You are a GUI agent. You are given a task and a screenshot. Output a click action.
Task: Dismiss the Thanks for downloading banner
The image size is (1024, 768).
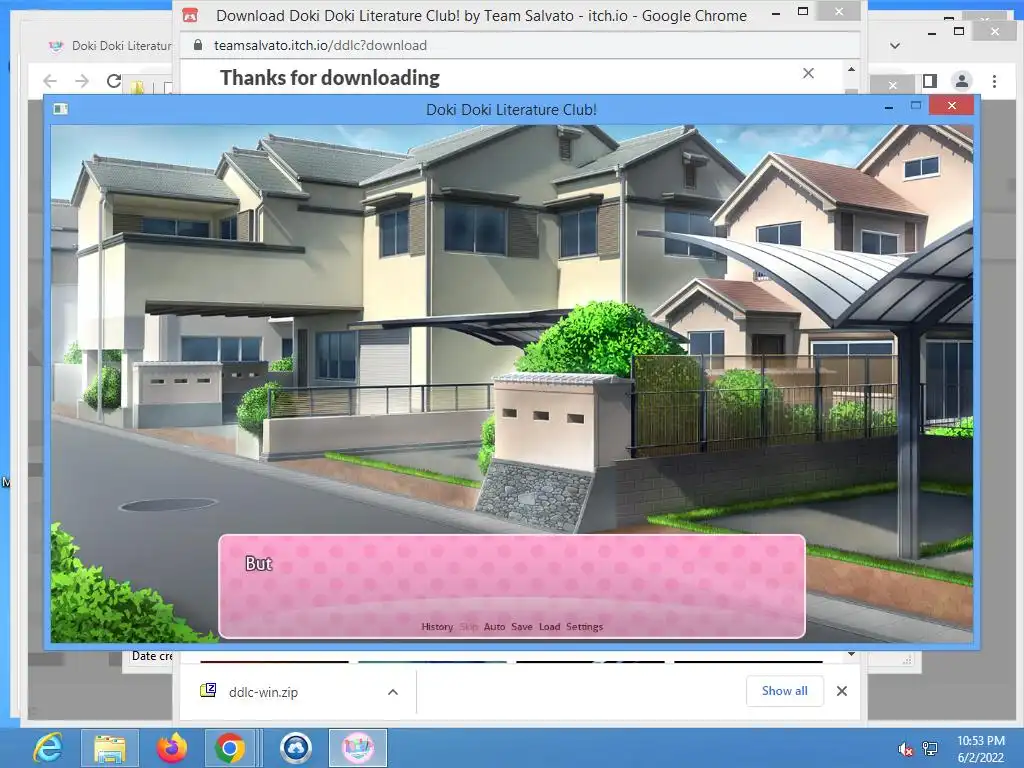(x=808, y=73)
